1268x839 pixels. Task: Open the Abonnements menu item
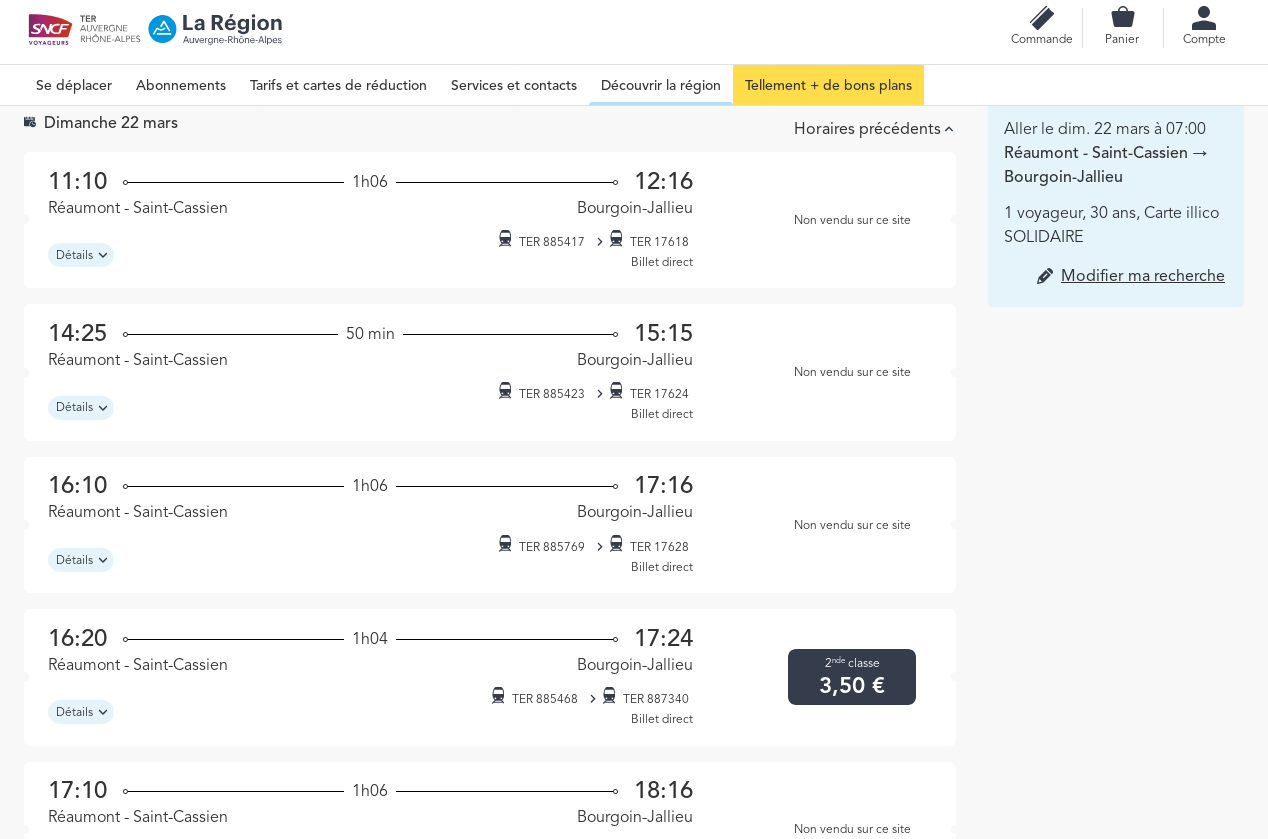pos(181,85)
